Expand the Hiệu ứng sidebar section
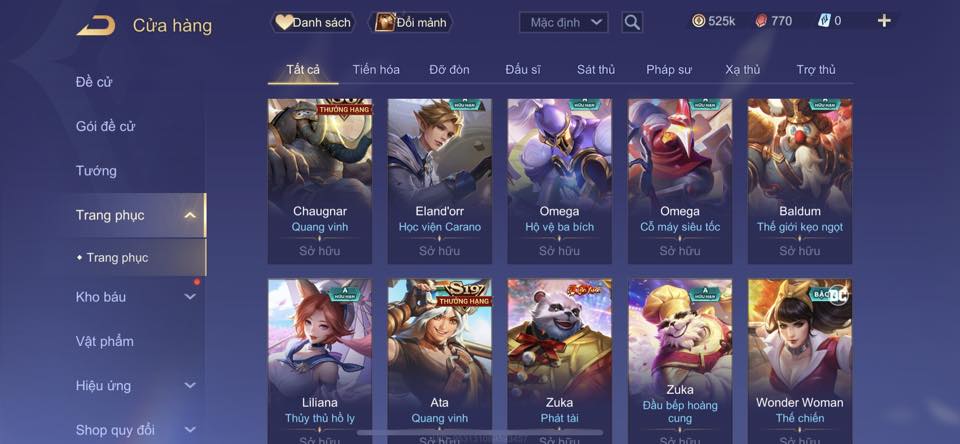 (x=190, y=385)
